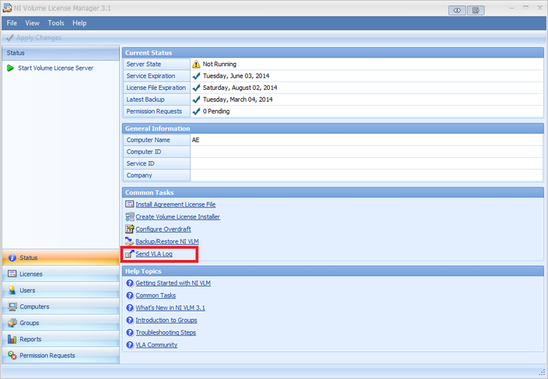Click the Install Agreement License File icon

130,204
